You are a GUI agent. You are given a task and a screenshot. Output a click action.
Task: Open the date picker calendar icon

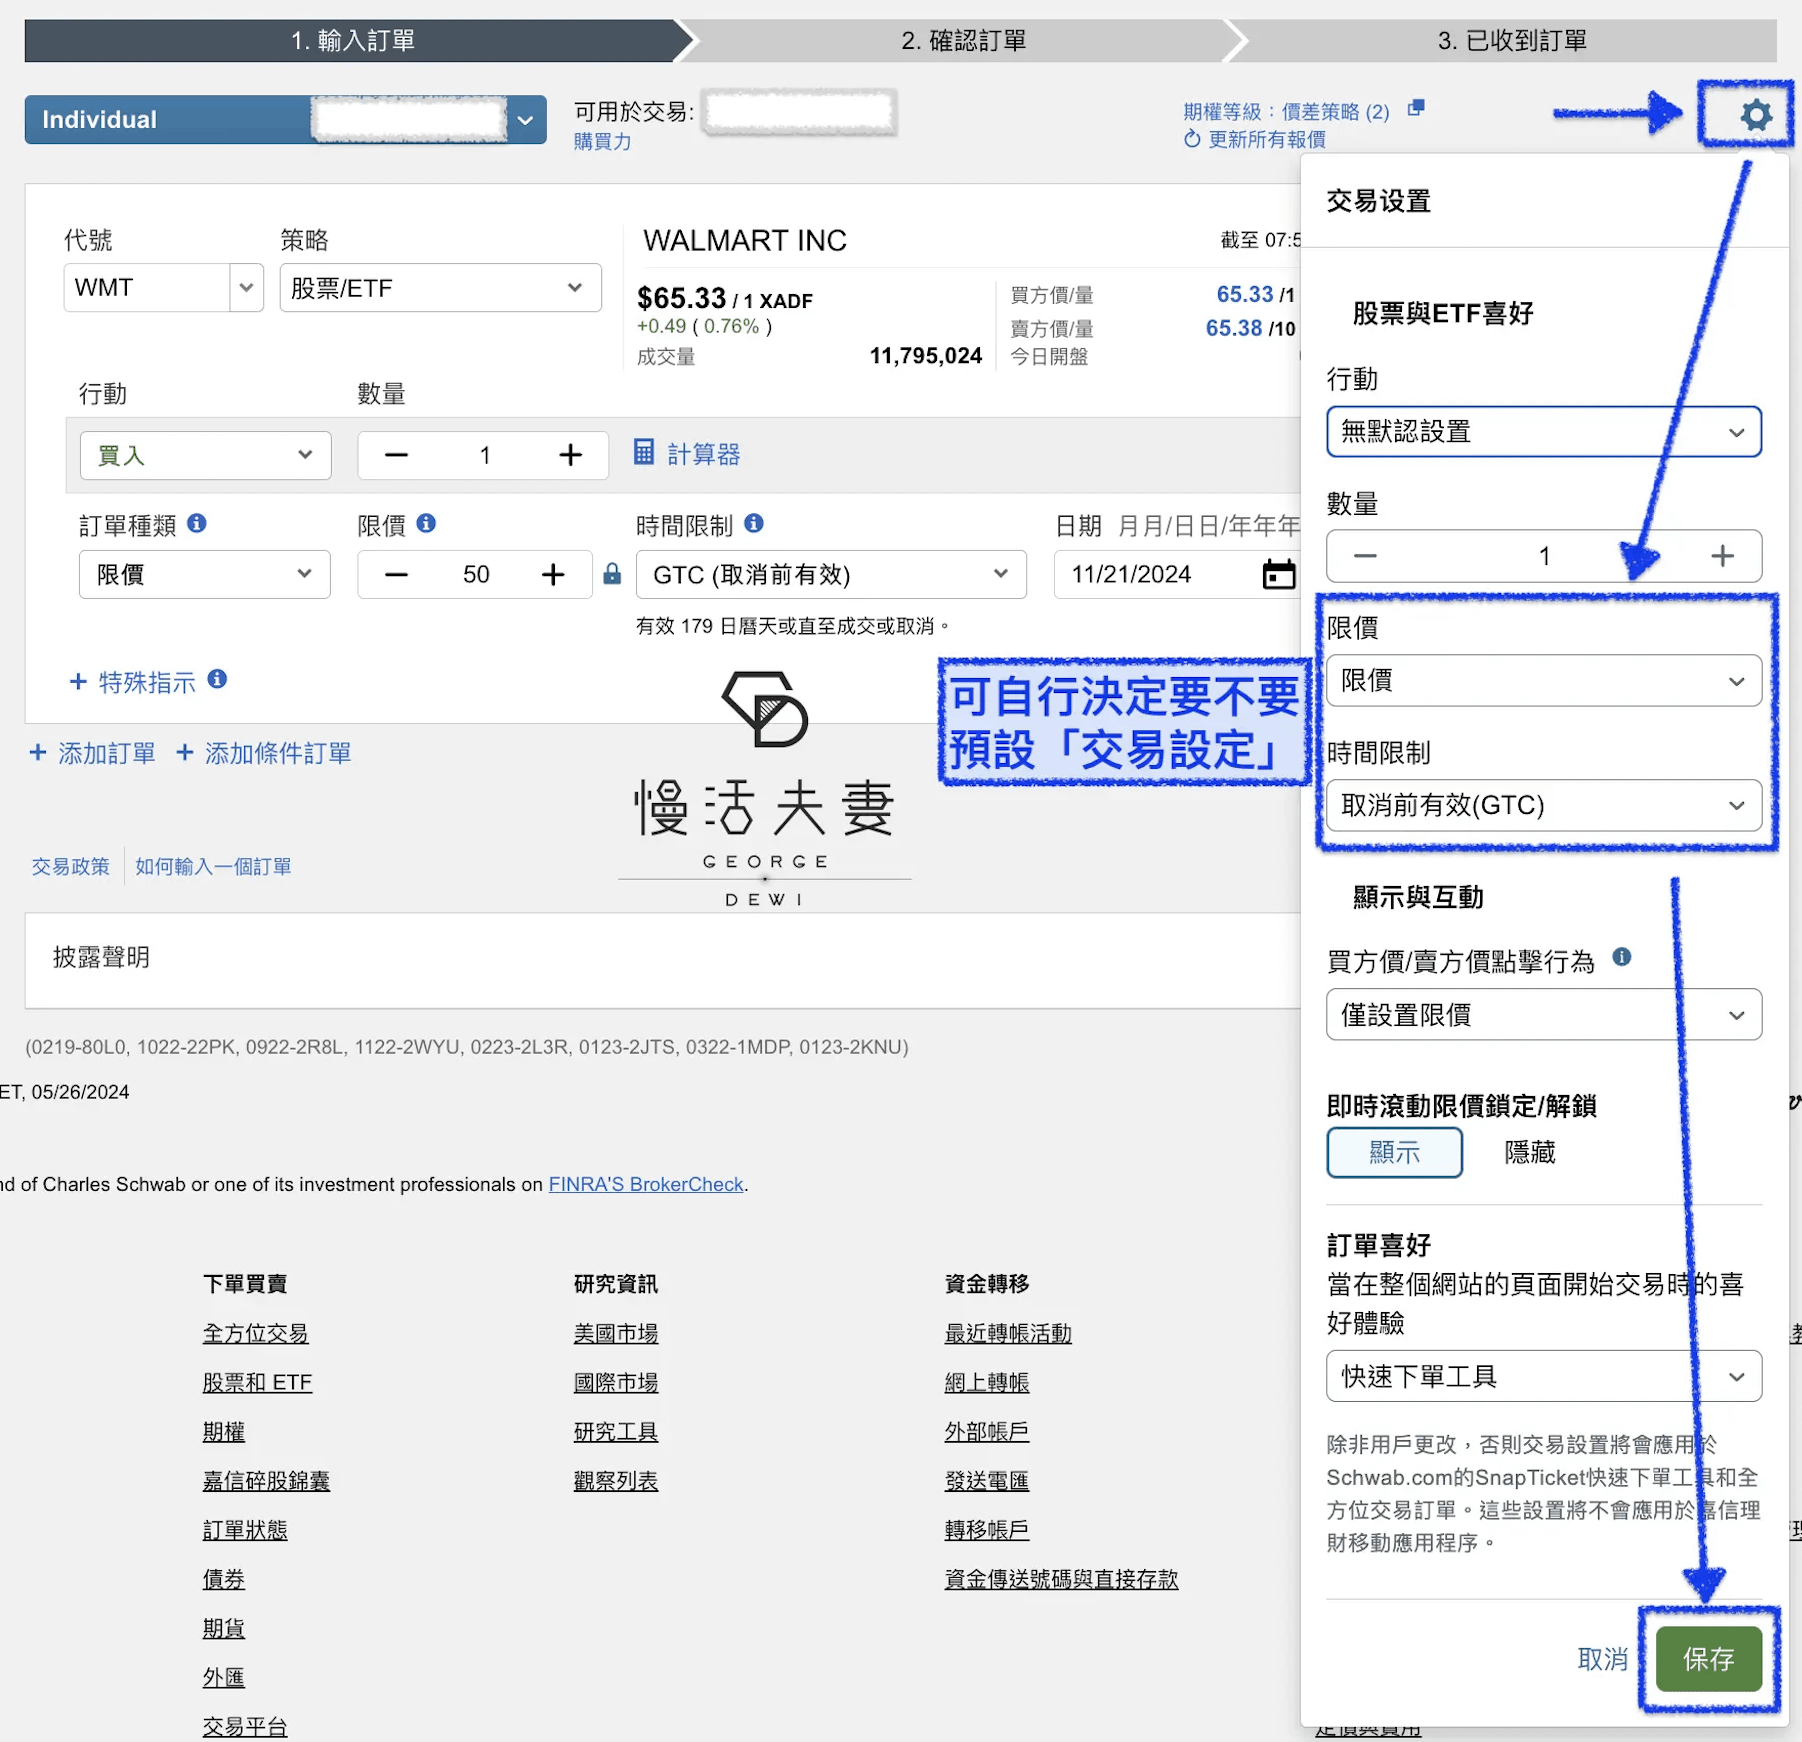(x=1278, y=574)
